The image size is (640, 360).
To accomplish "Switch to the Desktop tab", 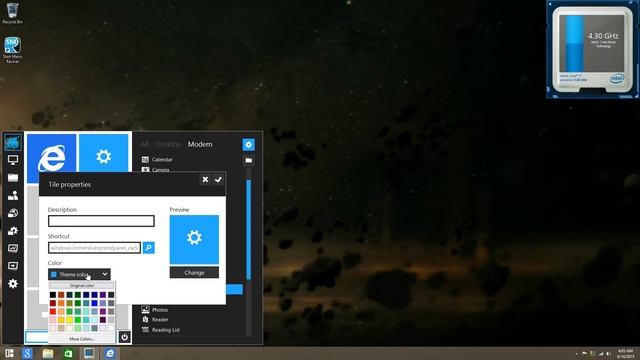I will pos(168,144).
